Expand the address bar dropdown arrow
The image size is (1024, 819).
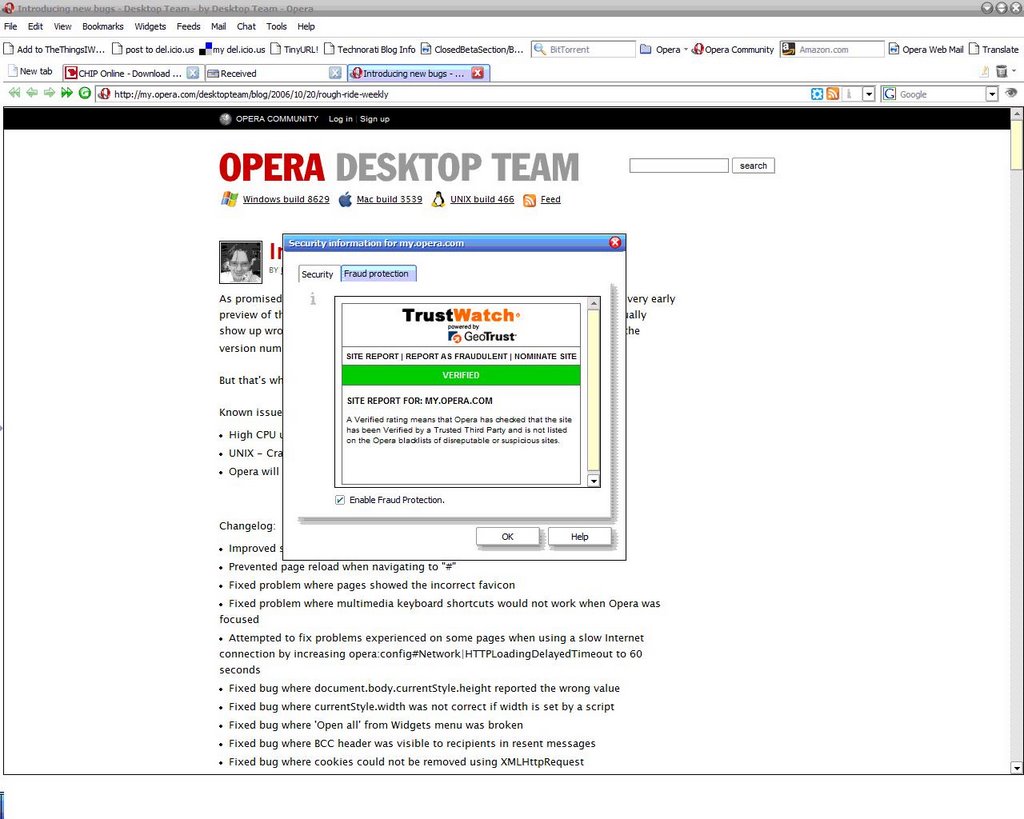pyautogui.click(x=868, y=94)
